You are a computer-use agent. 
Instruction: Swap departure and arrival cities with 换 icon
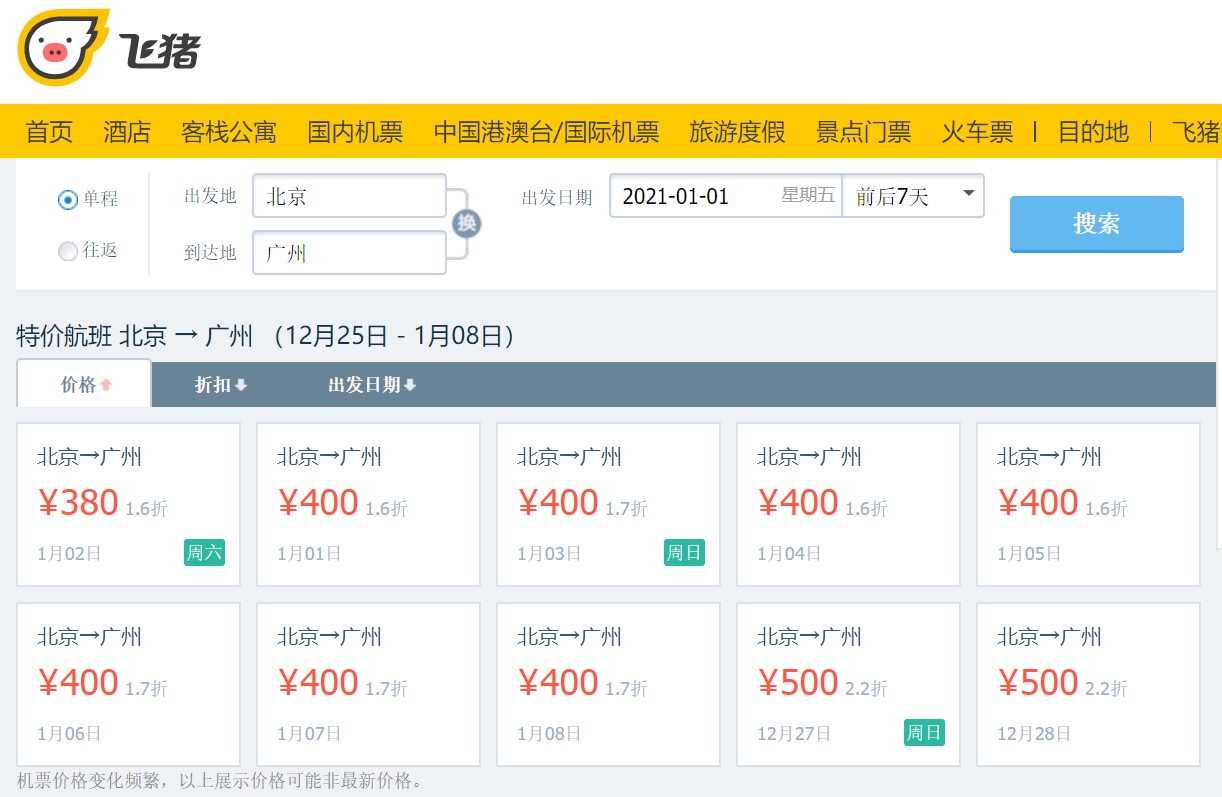[466, 224]
